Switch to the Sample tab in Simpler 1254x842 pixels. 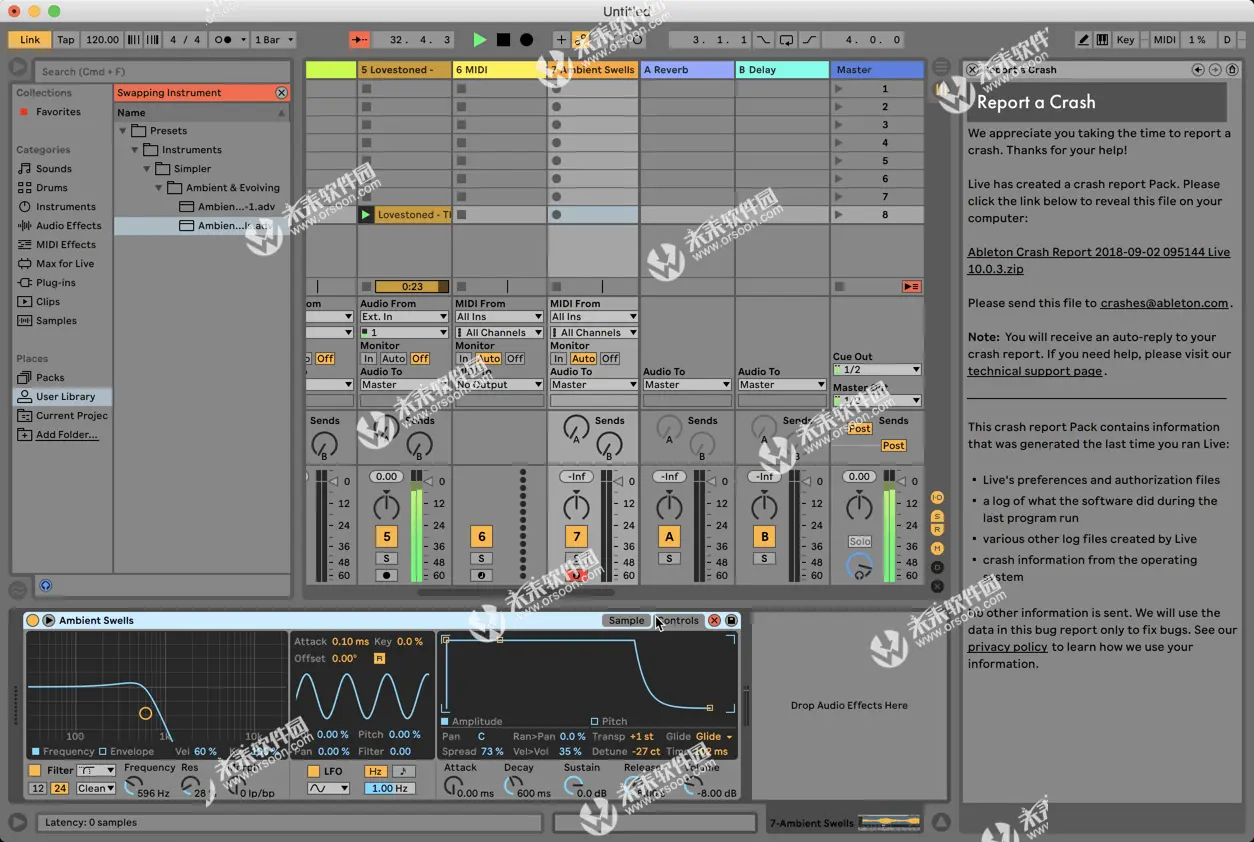[627, 620]
